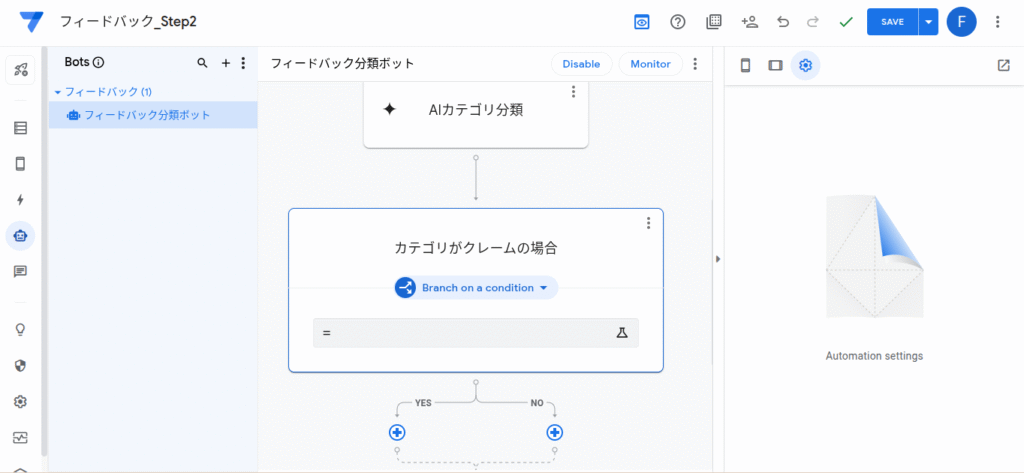Collapse the フィードバック (1) bot group

point(58,92)
